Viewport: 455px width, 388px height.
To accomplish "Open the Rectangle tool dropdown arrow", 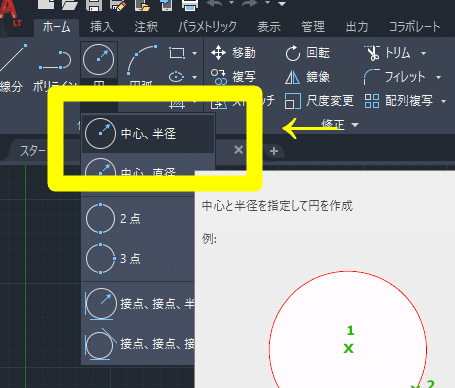I will pyautogui.click(x=194, y=53).
